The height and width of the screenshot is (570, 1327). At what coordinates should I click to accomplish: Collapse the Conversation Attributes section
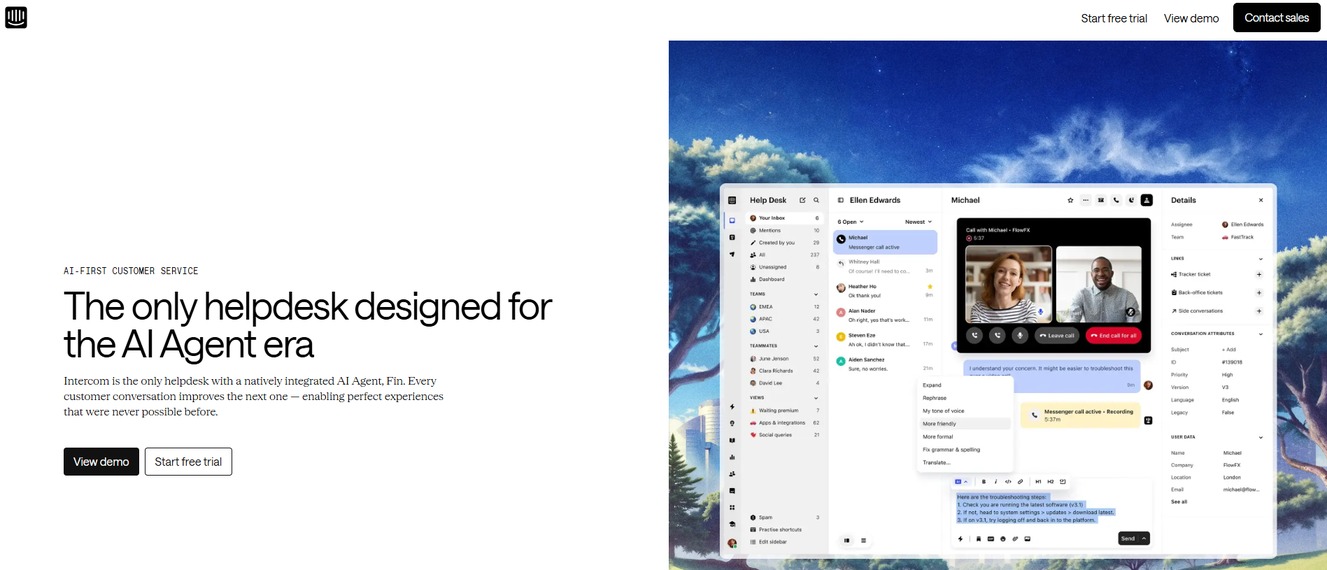[x=1259, y=334]
